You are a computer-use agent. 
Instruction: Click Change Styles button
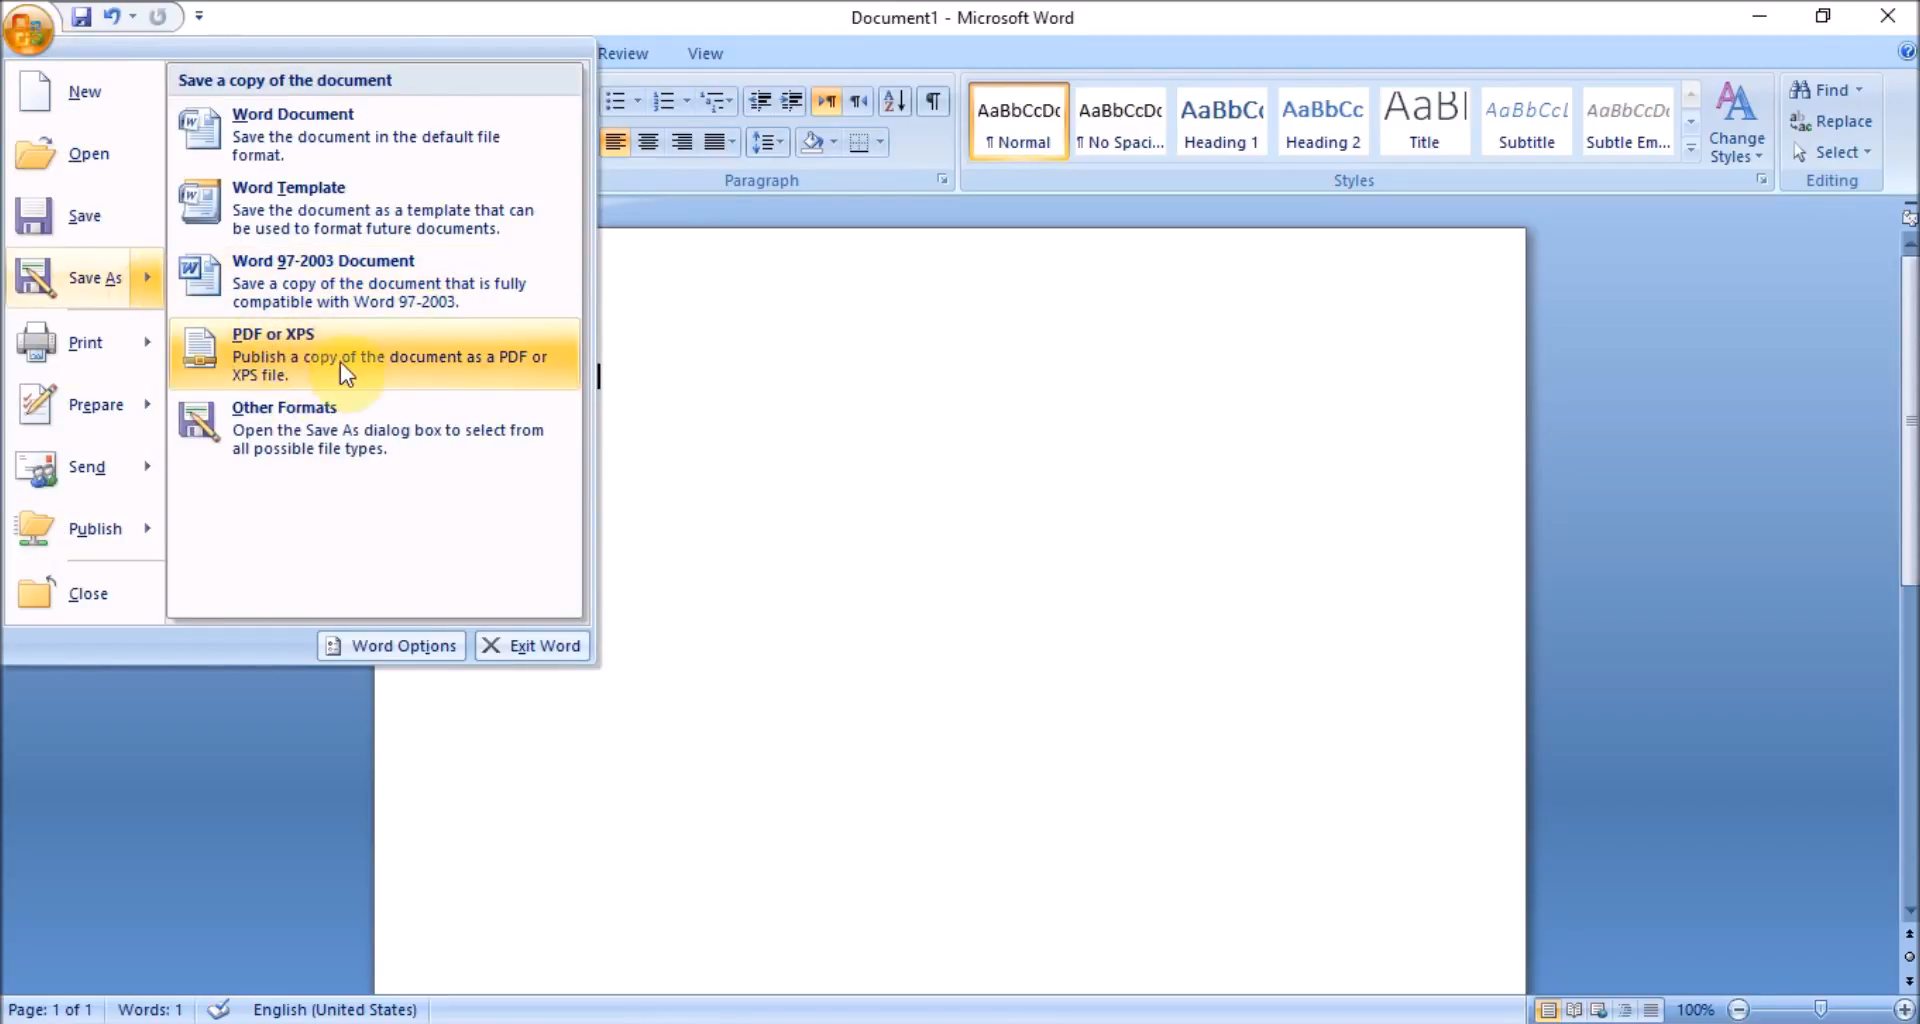[1736, 123]
